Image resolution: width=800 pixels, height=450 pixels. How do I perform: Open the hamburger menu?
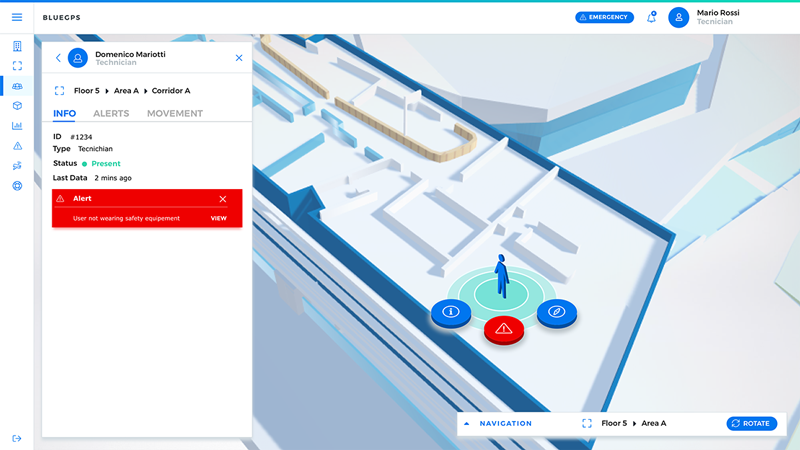coord(17,17)
